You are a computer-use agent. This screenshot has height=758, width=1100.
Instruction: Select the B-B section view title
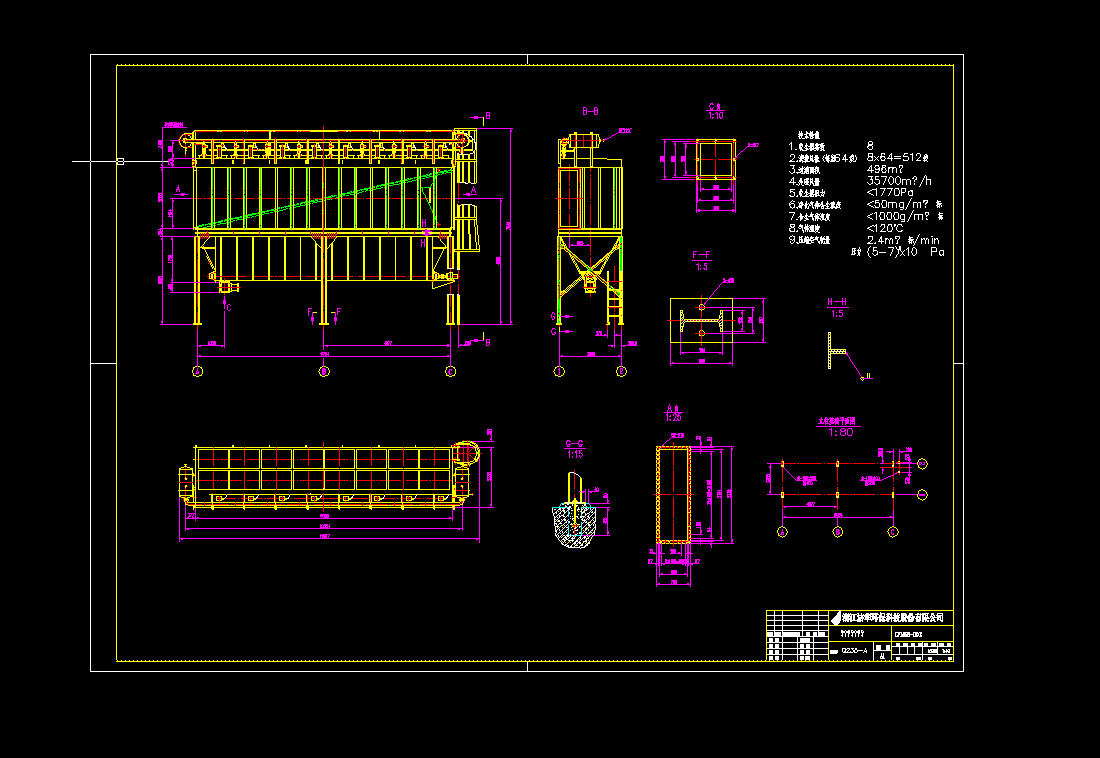[x=590, y=111]
